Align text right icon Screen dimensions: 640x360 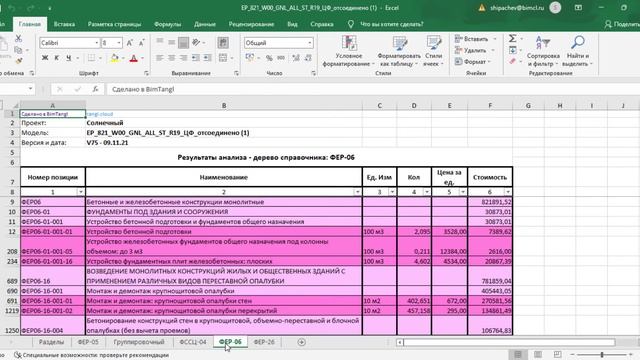tap(184, 58)
